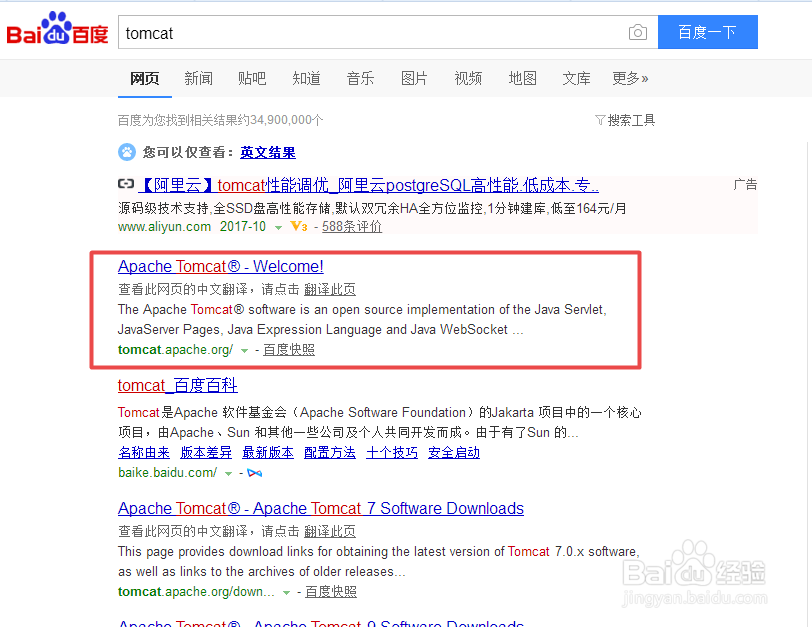Click inside the search input field
812x627 pixels.
[380, 32]
